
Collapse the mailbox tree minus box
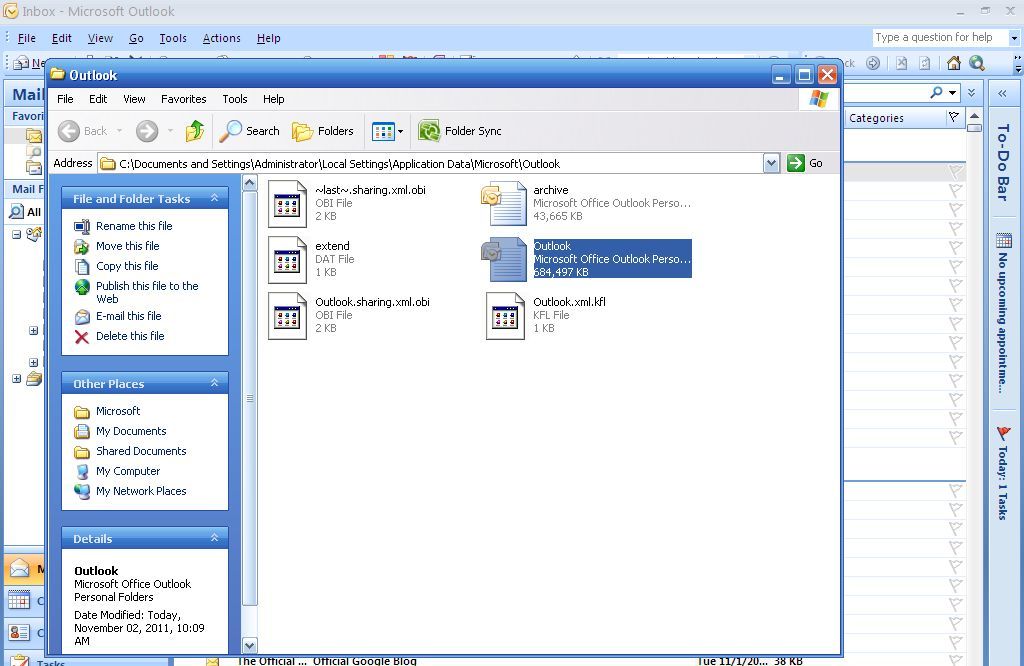16,234
